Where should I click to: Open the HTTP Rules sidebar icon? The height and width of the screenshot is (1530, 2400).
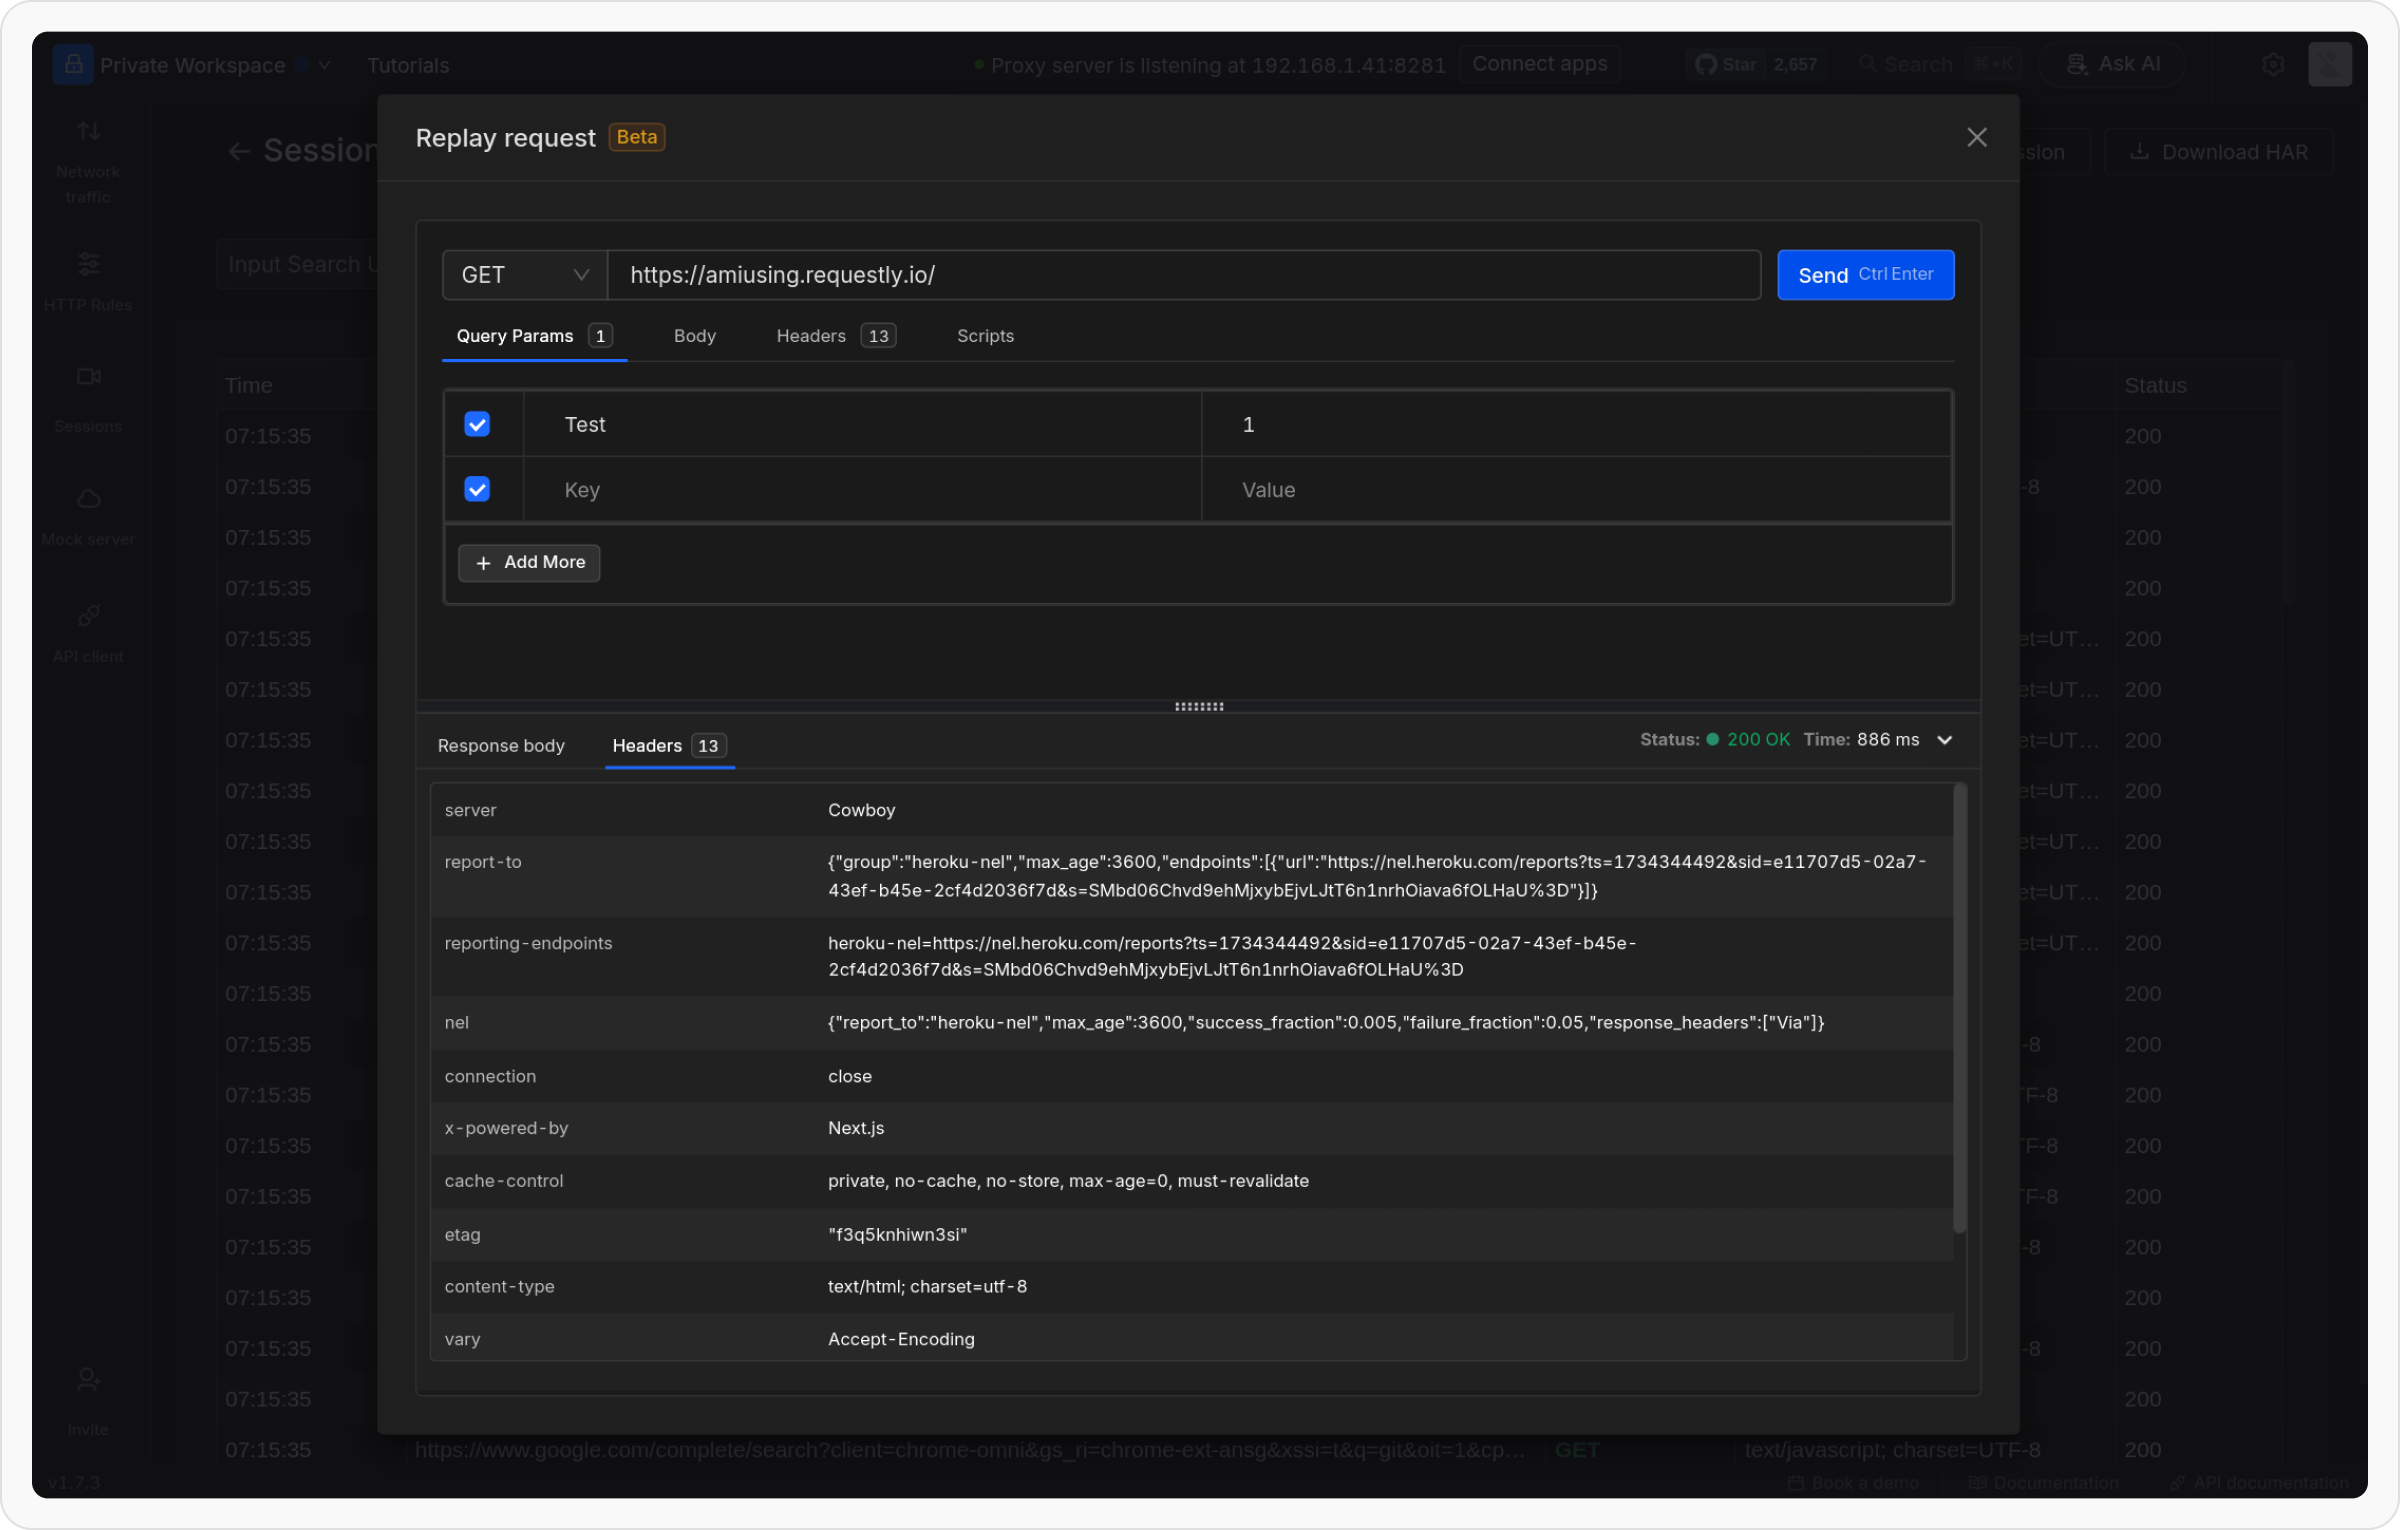coord(89,265)
